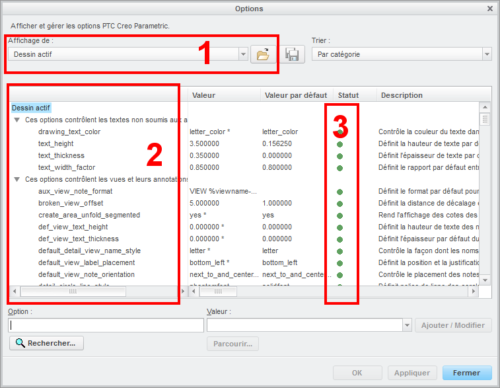Click the Description column header
The image size is (500, 388).
(x=402, y=95)
